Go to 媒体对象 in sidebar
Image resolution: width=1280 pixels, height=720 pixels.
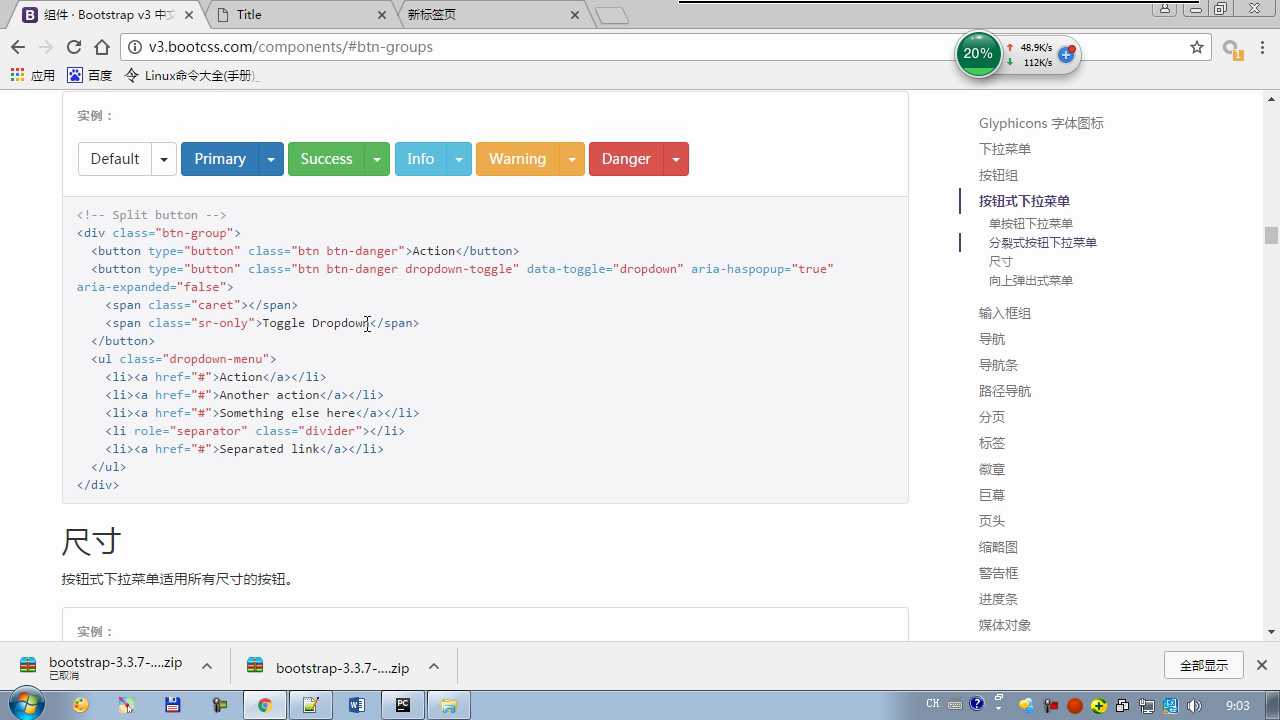(x=1005, y=625)
